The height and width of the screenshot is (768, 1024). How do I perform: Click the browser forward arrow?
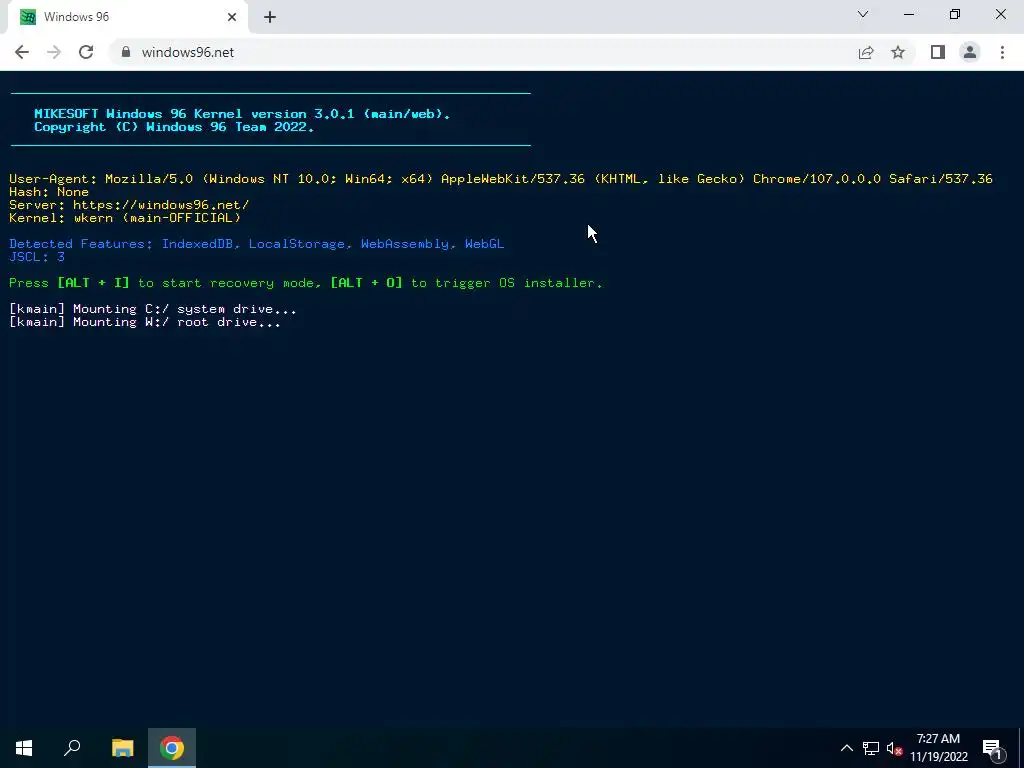(x=54, y=52)
